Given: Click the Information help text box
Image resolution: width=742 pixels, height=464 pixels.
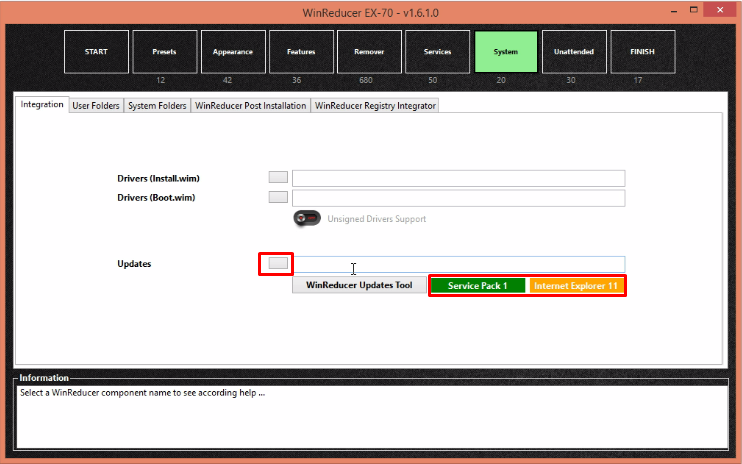Looking at the screenshot, I should (x=372, y=417).
